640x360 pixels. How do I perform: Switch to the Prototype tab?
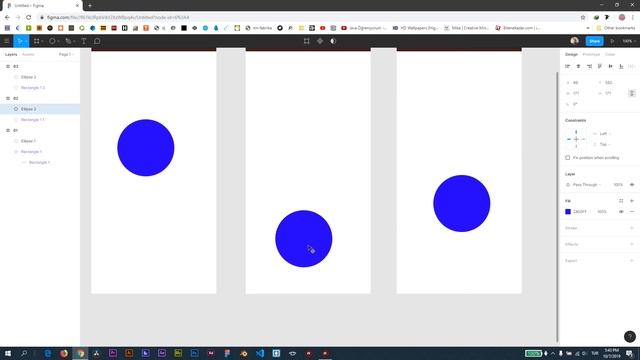pos(591,54)
